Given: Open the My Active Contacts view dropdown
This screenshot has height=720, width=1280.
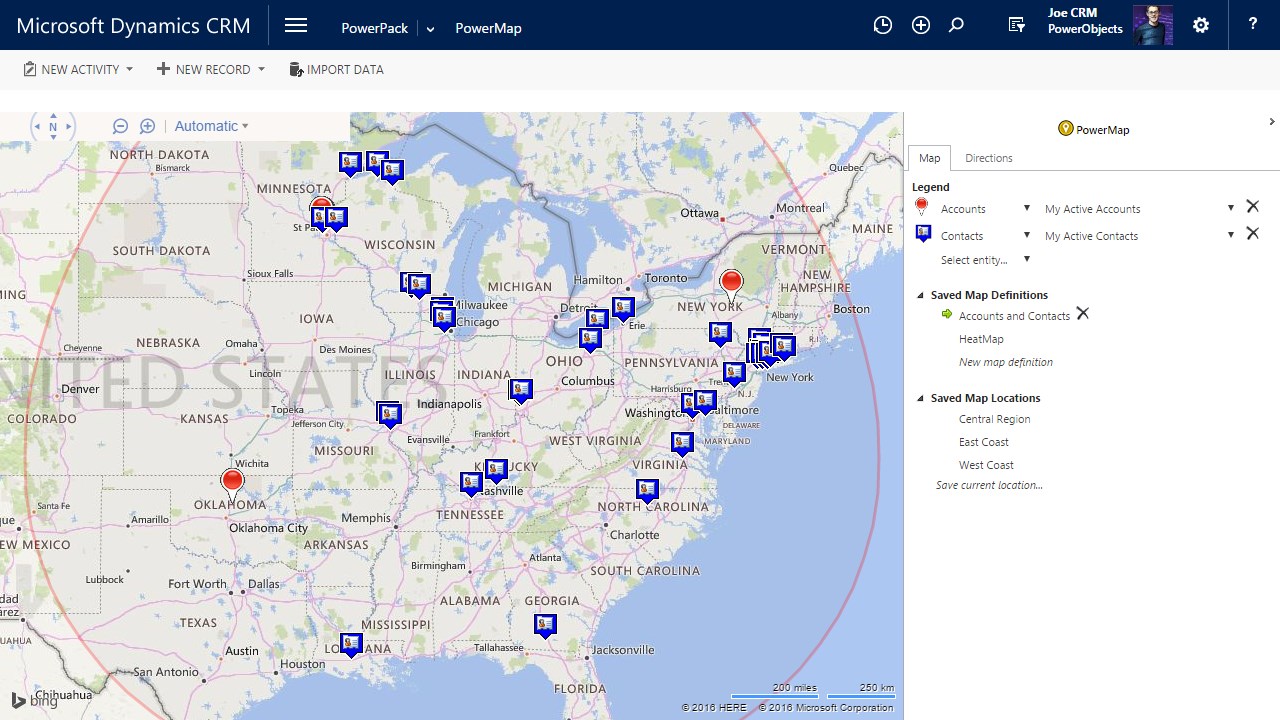Looking at the screenshot, I should [1230, 236].
